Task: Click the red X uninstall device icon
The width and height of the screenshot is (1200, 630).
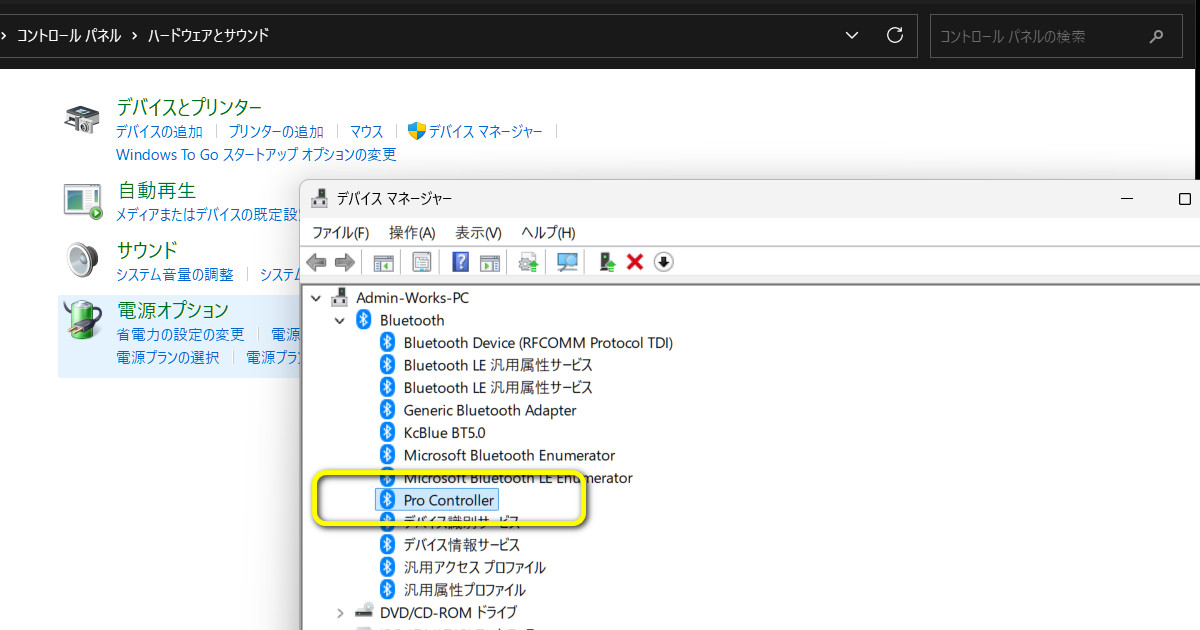Action: pos(634,262)
